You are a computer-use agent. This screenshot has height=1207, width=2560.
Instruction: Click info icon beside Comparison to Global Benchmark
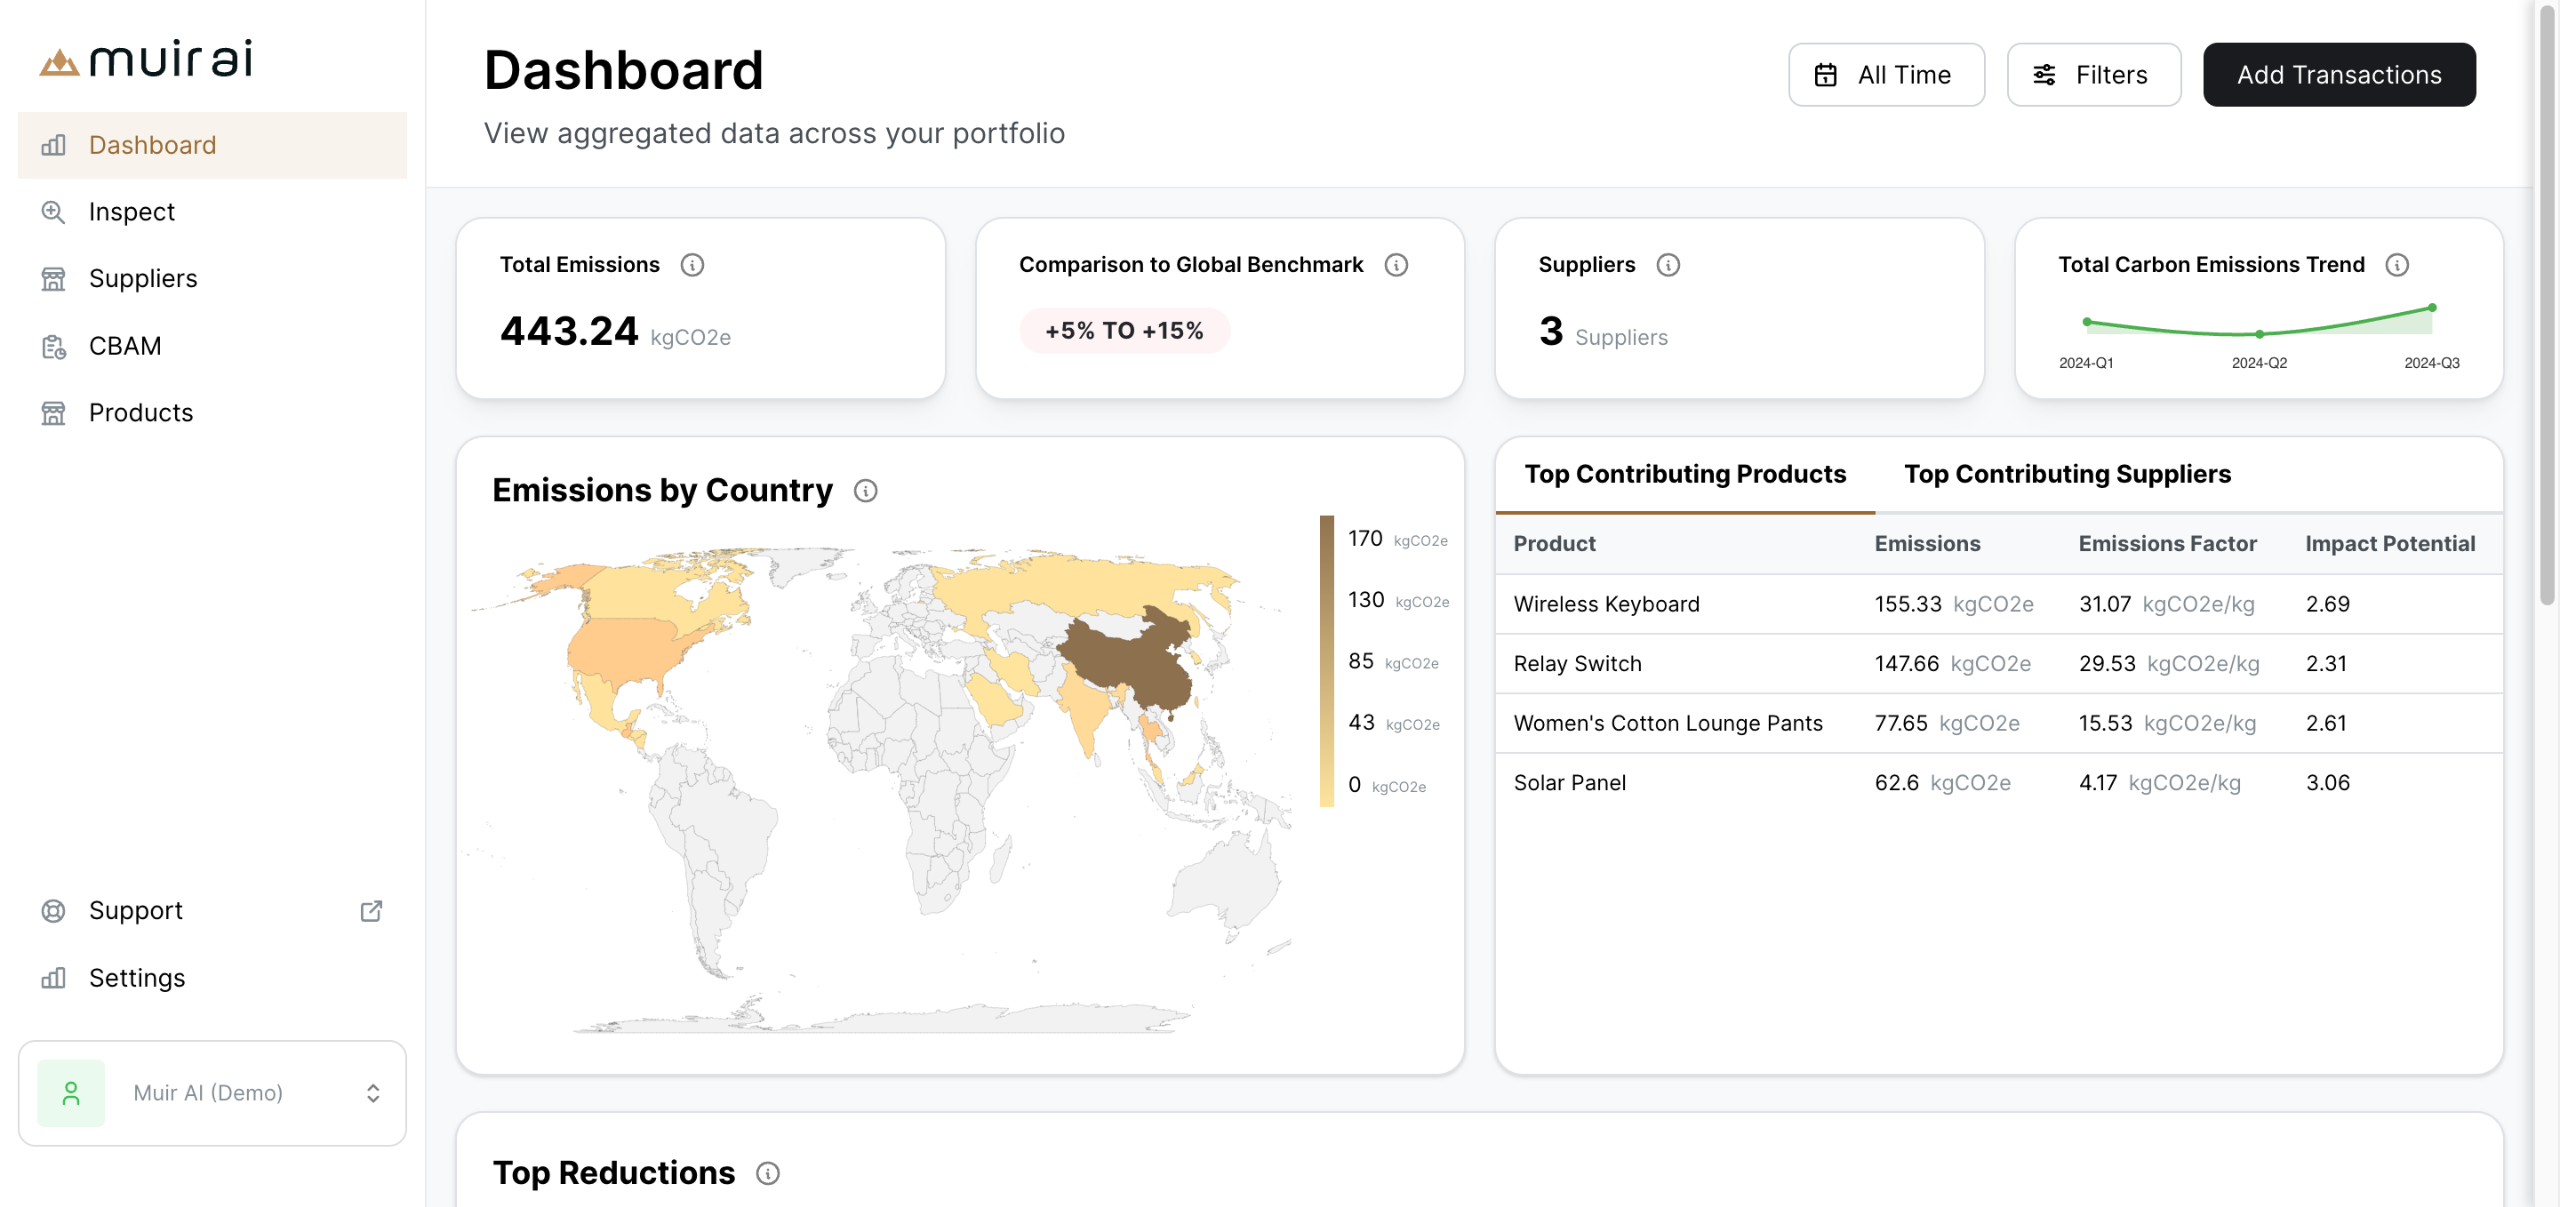(1396, 265)
